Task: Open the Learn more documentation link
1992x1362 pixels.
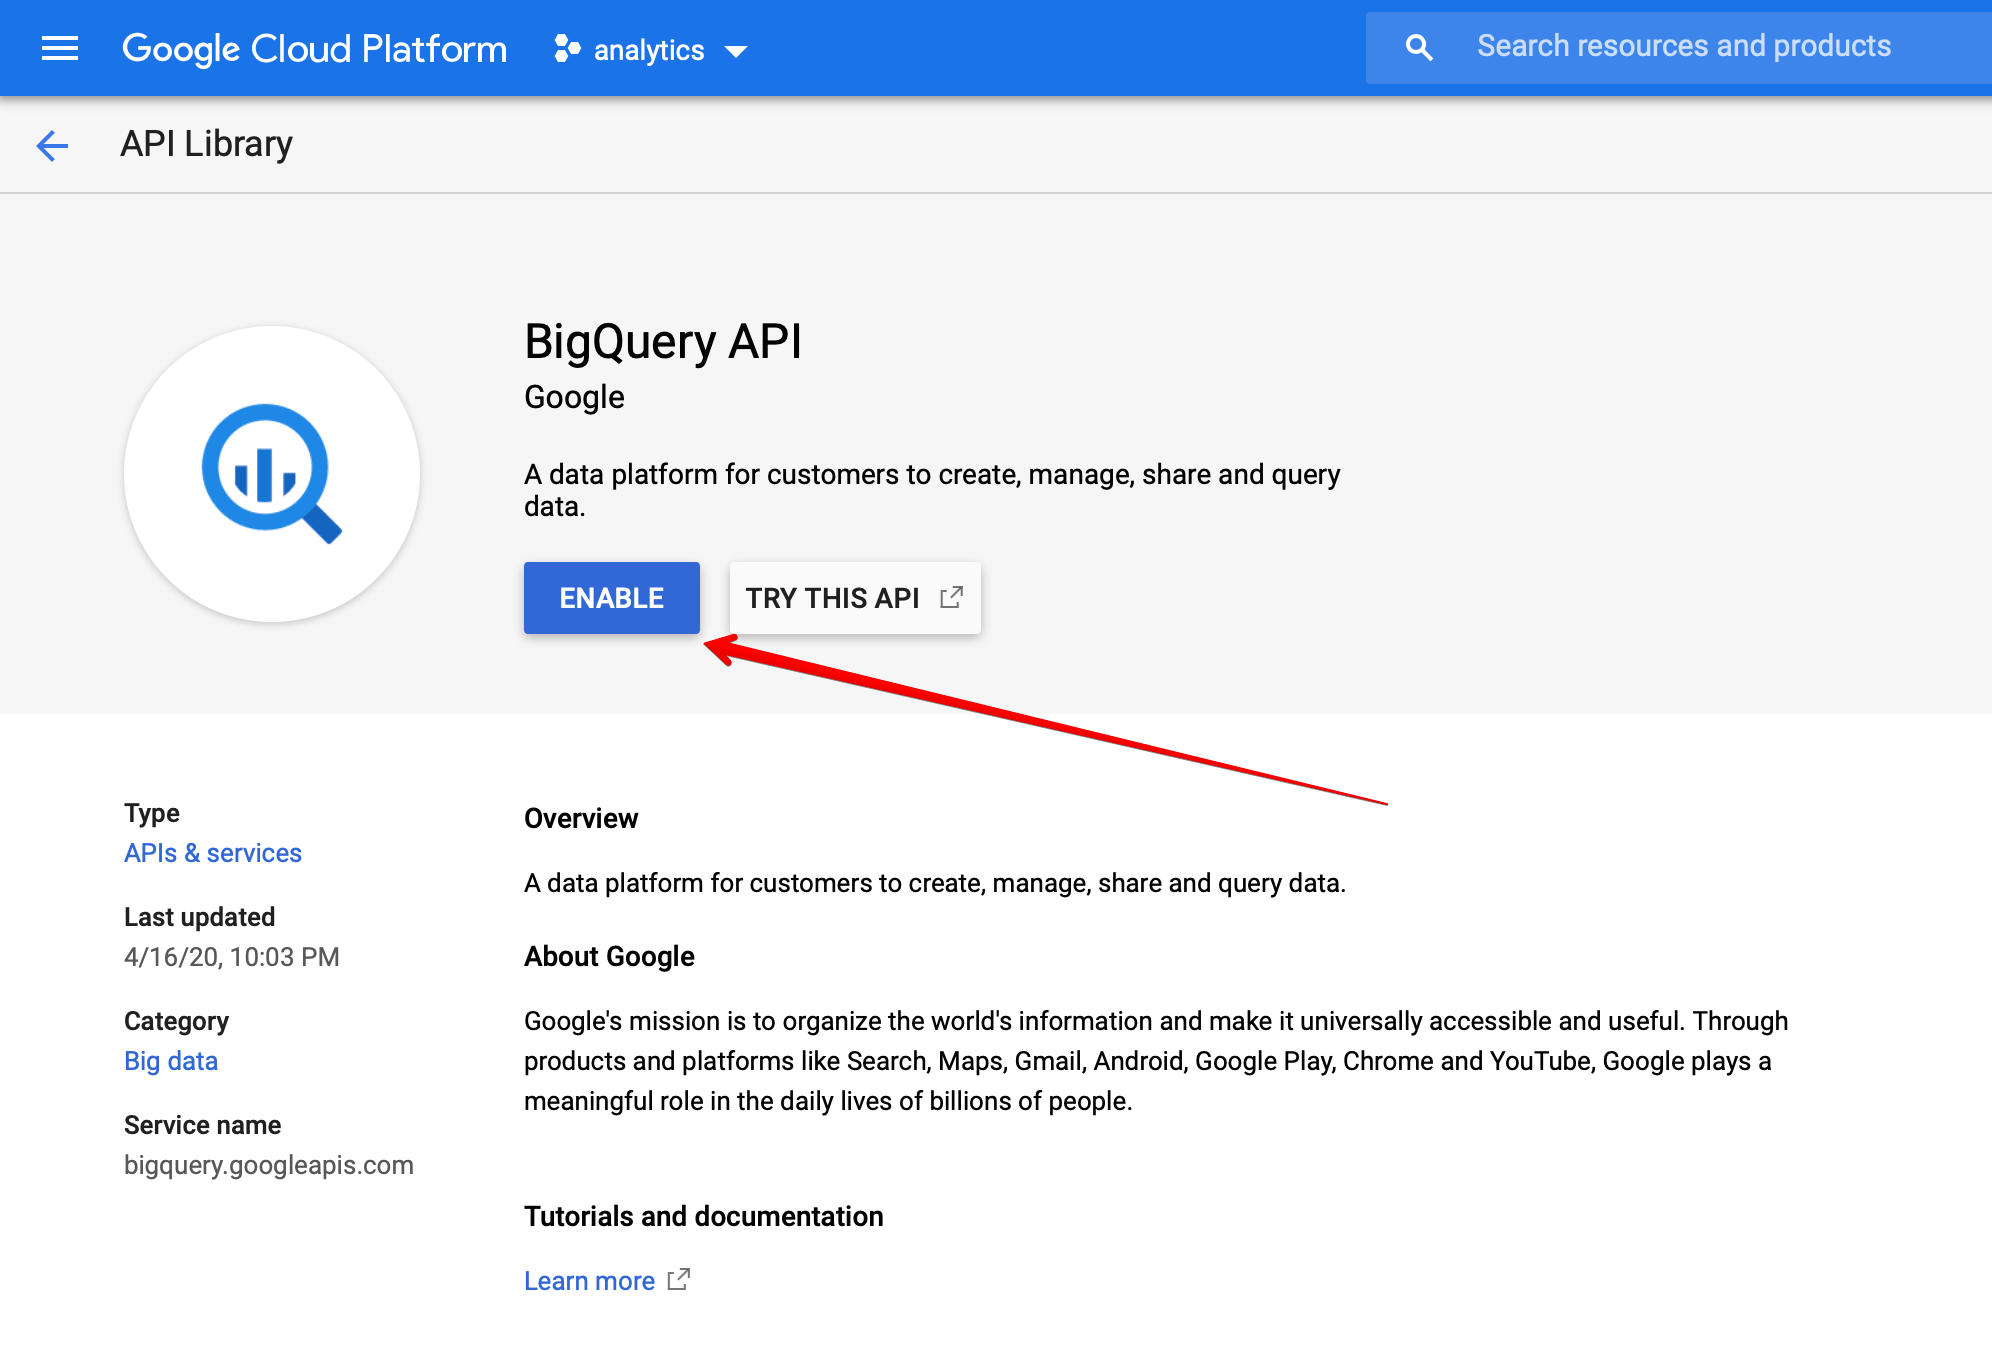Action: 590,1281
